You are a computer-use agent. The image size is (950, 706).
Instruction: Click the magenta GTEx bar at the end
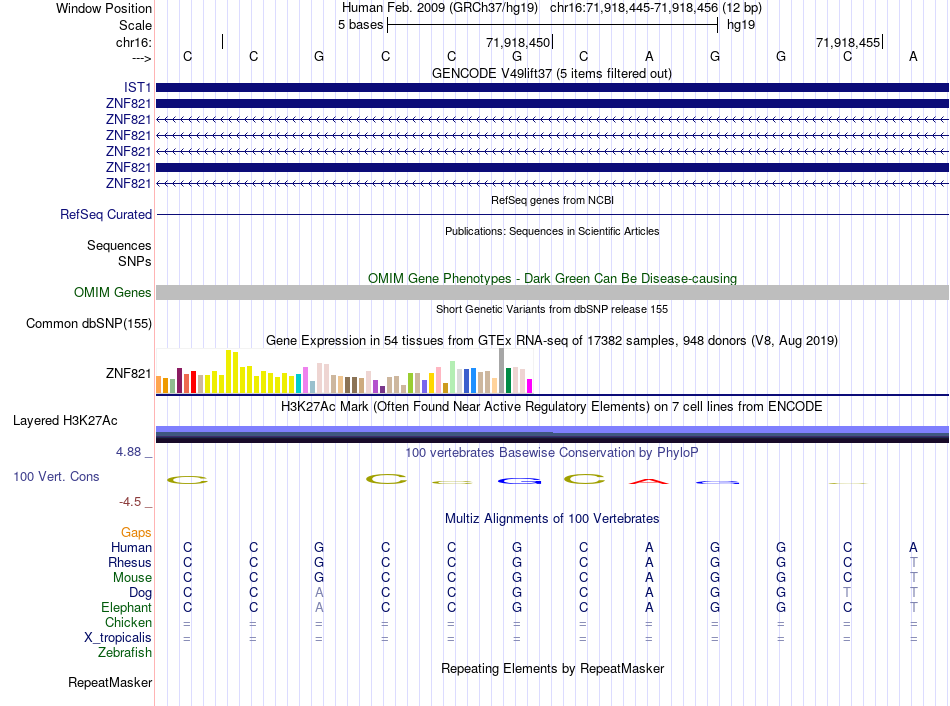click(x=530, y=386)
